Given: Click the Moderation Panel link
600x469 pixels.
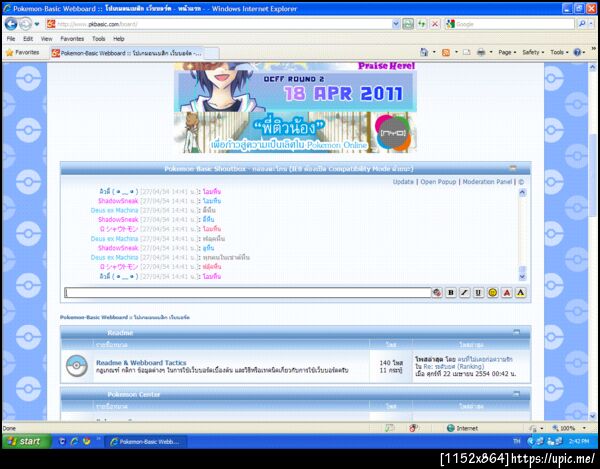Looking at the screenshot, I should 487,182.
